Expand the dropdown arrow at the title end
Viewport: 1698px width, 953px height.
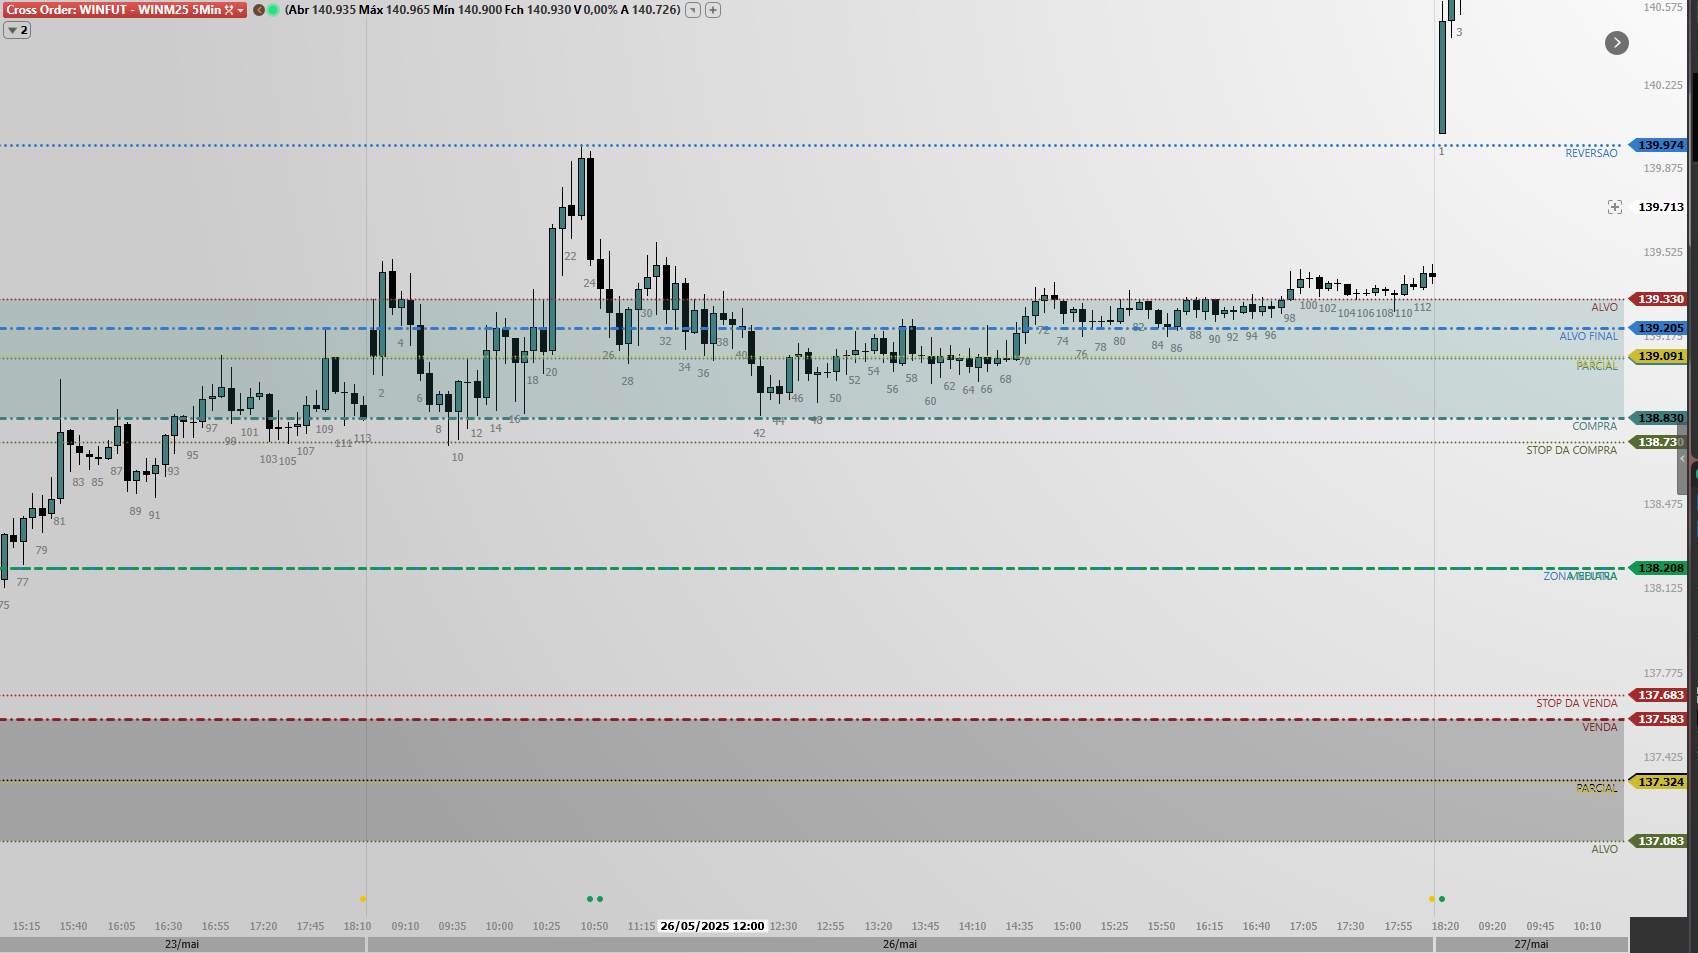coord(241,10)
